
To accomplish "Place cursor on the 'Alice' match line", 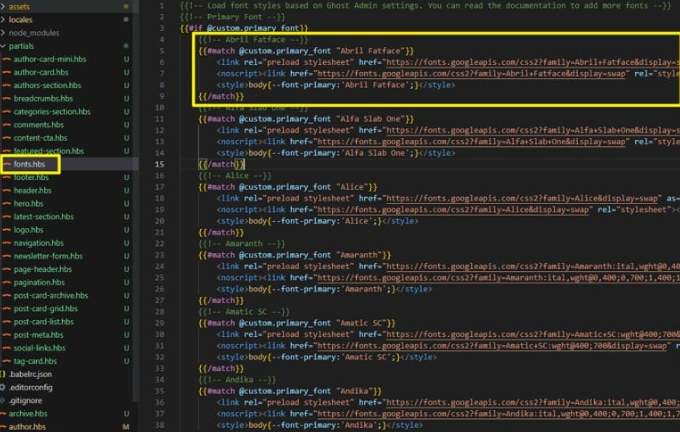I will point(288,187).
